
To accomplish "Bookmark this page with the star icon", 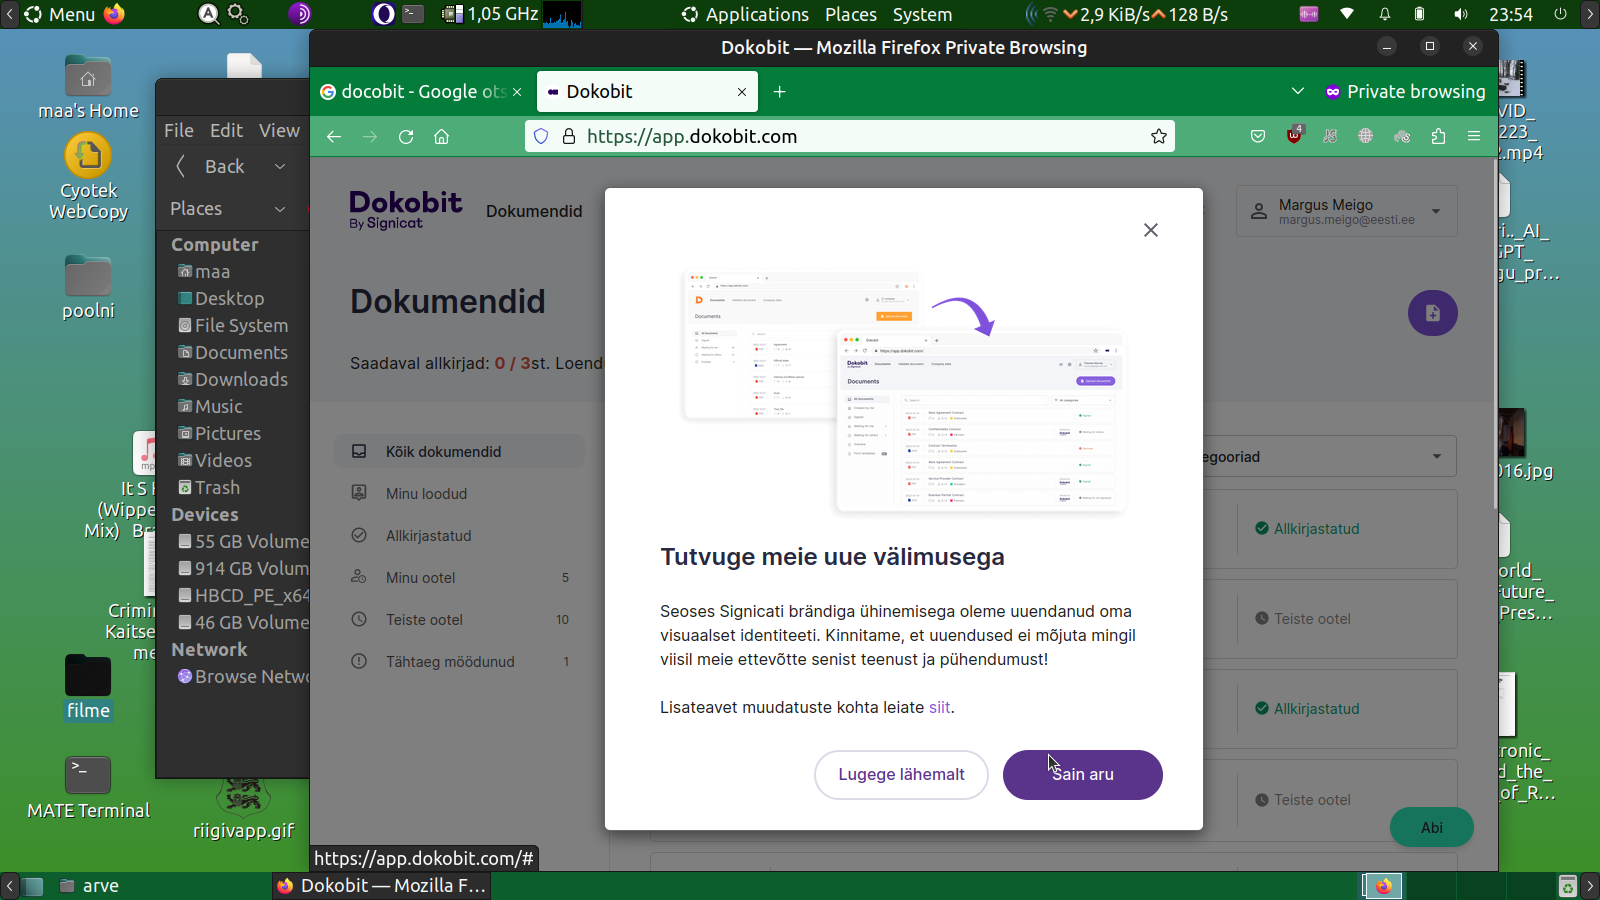I will click(1159, 137).
